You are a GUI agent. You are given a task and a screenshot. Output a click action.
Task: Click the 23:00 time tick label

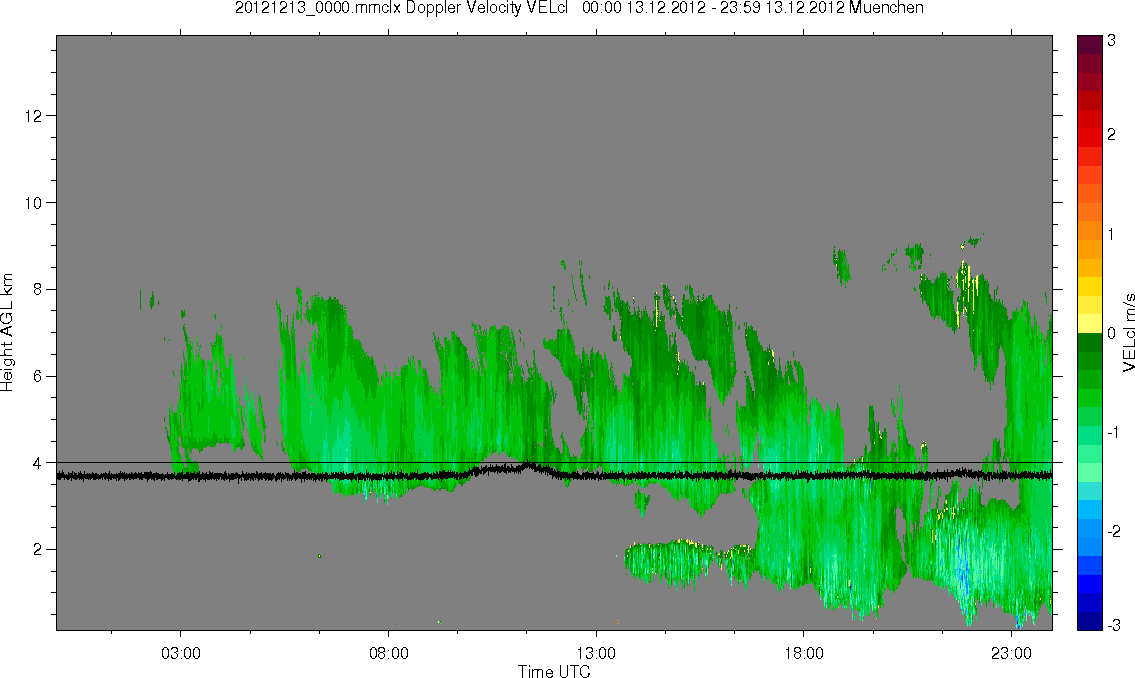click(x=1011, y=653)
